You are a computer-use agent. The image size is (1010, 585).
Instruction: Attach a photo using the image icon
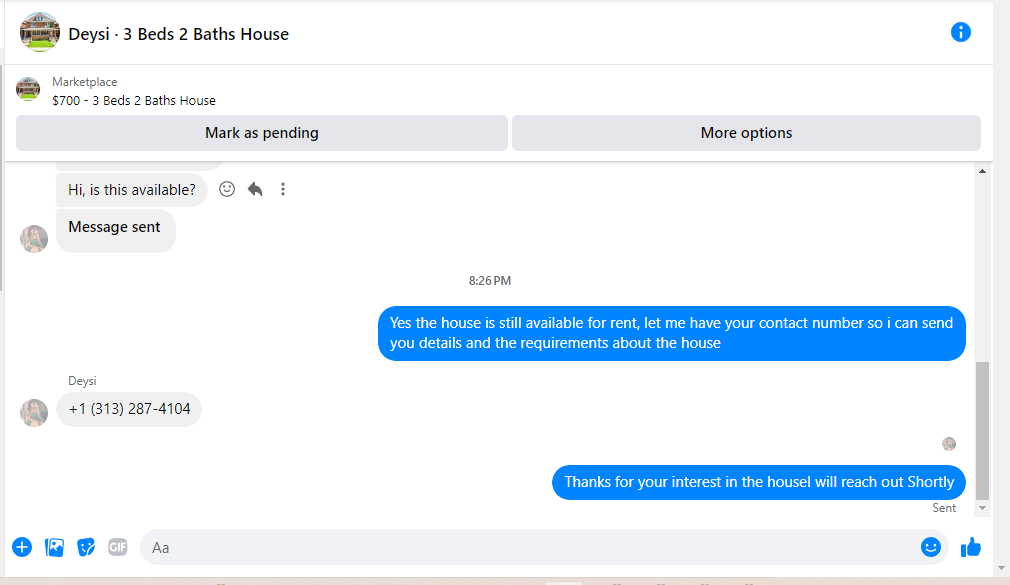(54, 547)
